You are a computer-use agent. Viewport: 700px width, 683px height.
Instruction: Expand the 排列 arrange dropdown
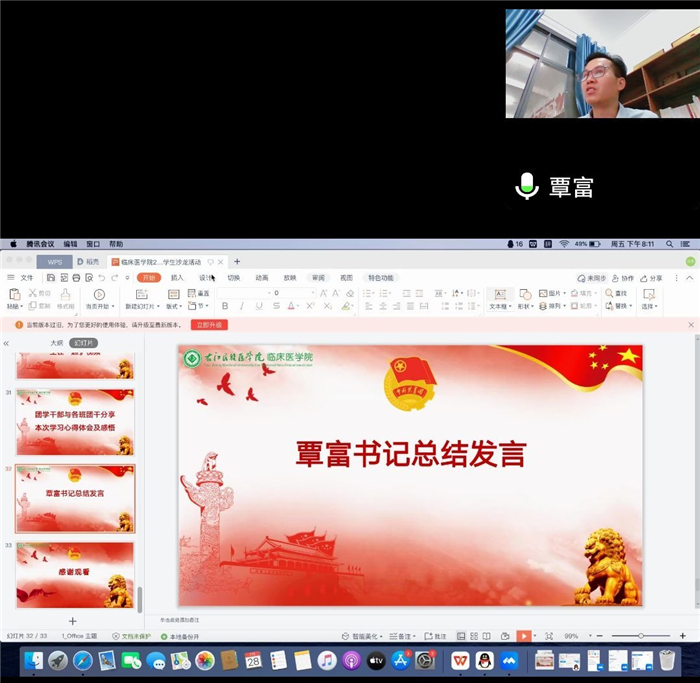[565, 306]
